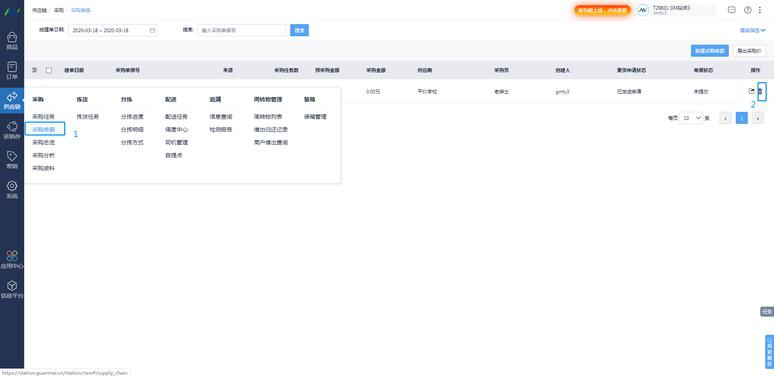
Task: Expand 高级筛选 advanced filter
Action: click(x=752, y=31)
